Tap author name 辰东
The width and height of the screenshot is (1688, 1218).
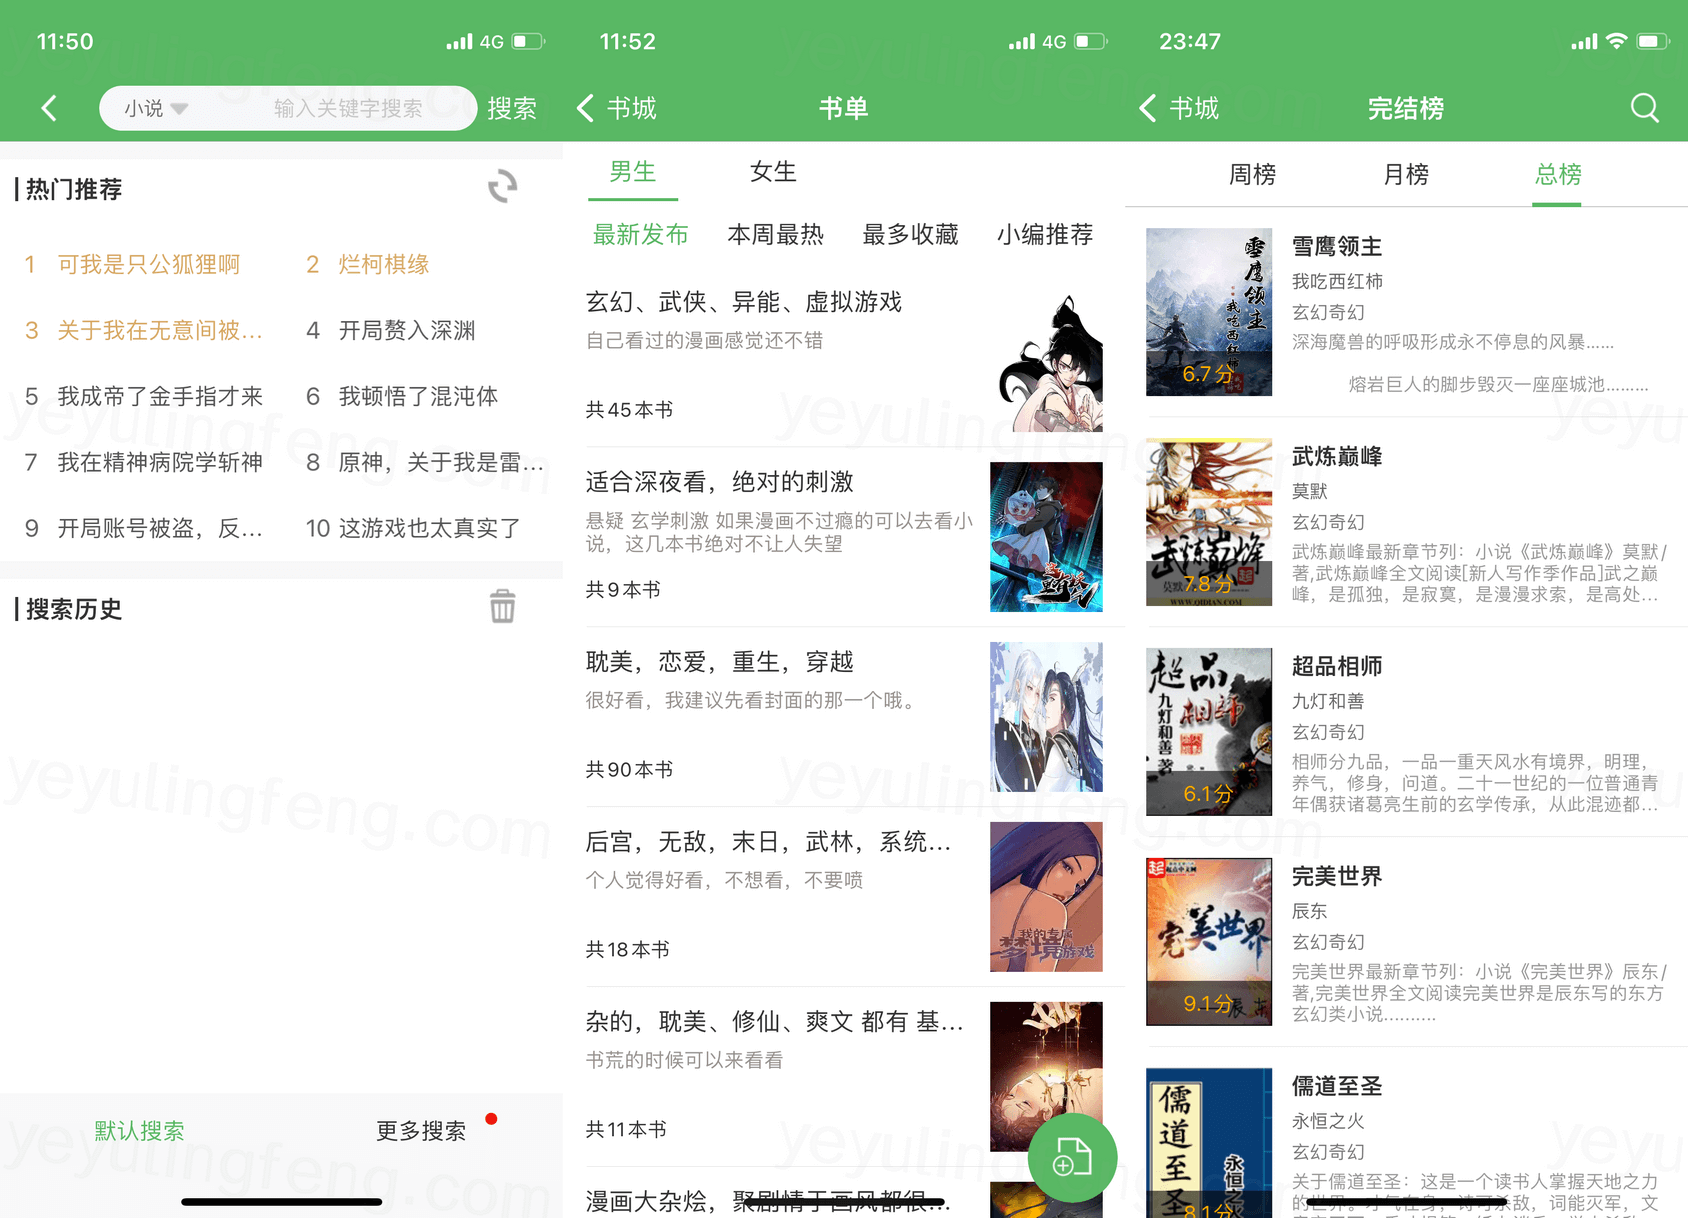coord(1310,911)
